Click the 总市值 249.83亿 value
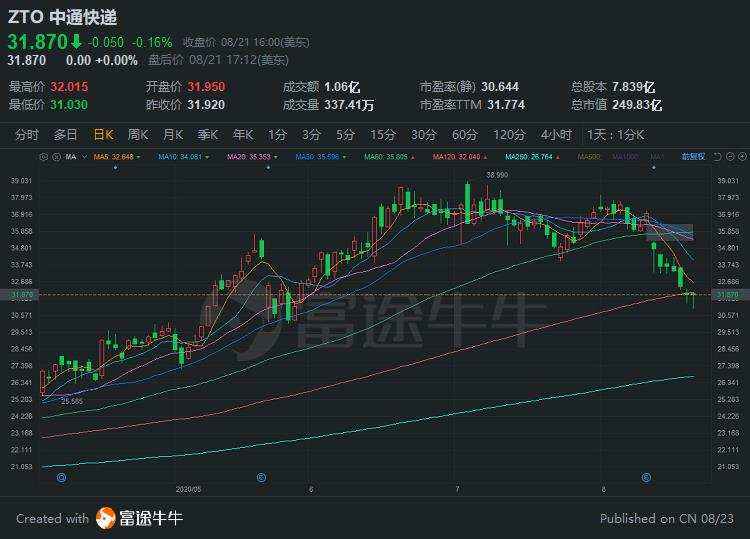 click(x=637, y=105)
